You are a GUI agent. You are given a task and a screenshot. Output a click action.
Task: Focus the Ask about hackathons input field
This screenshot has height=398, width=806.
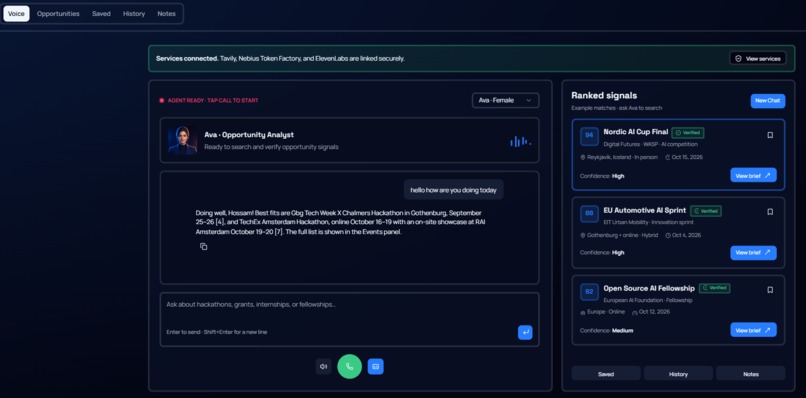click(350, 319)
